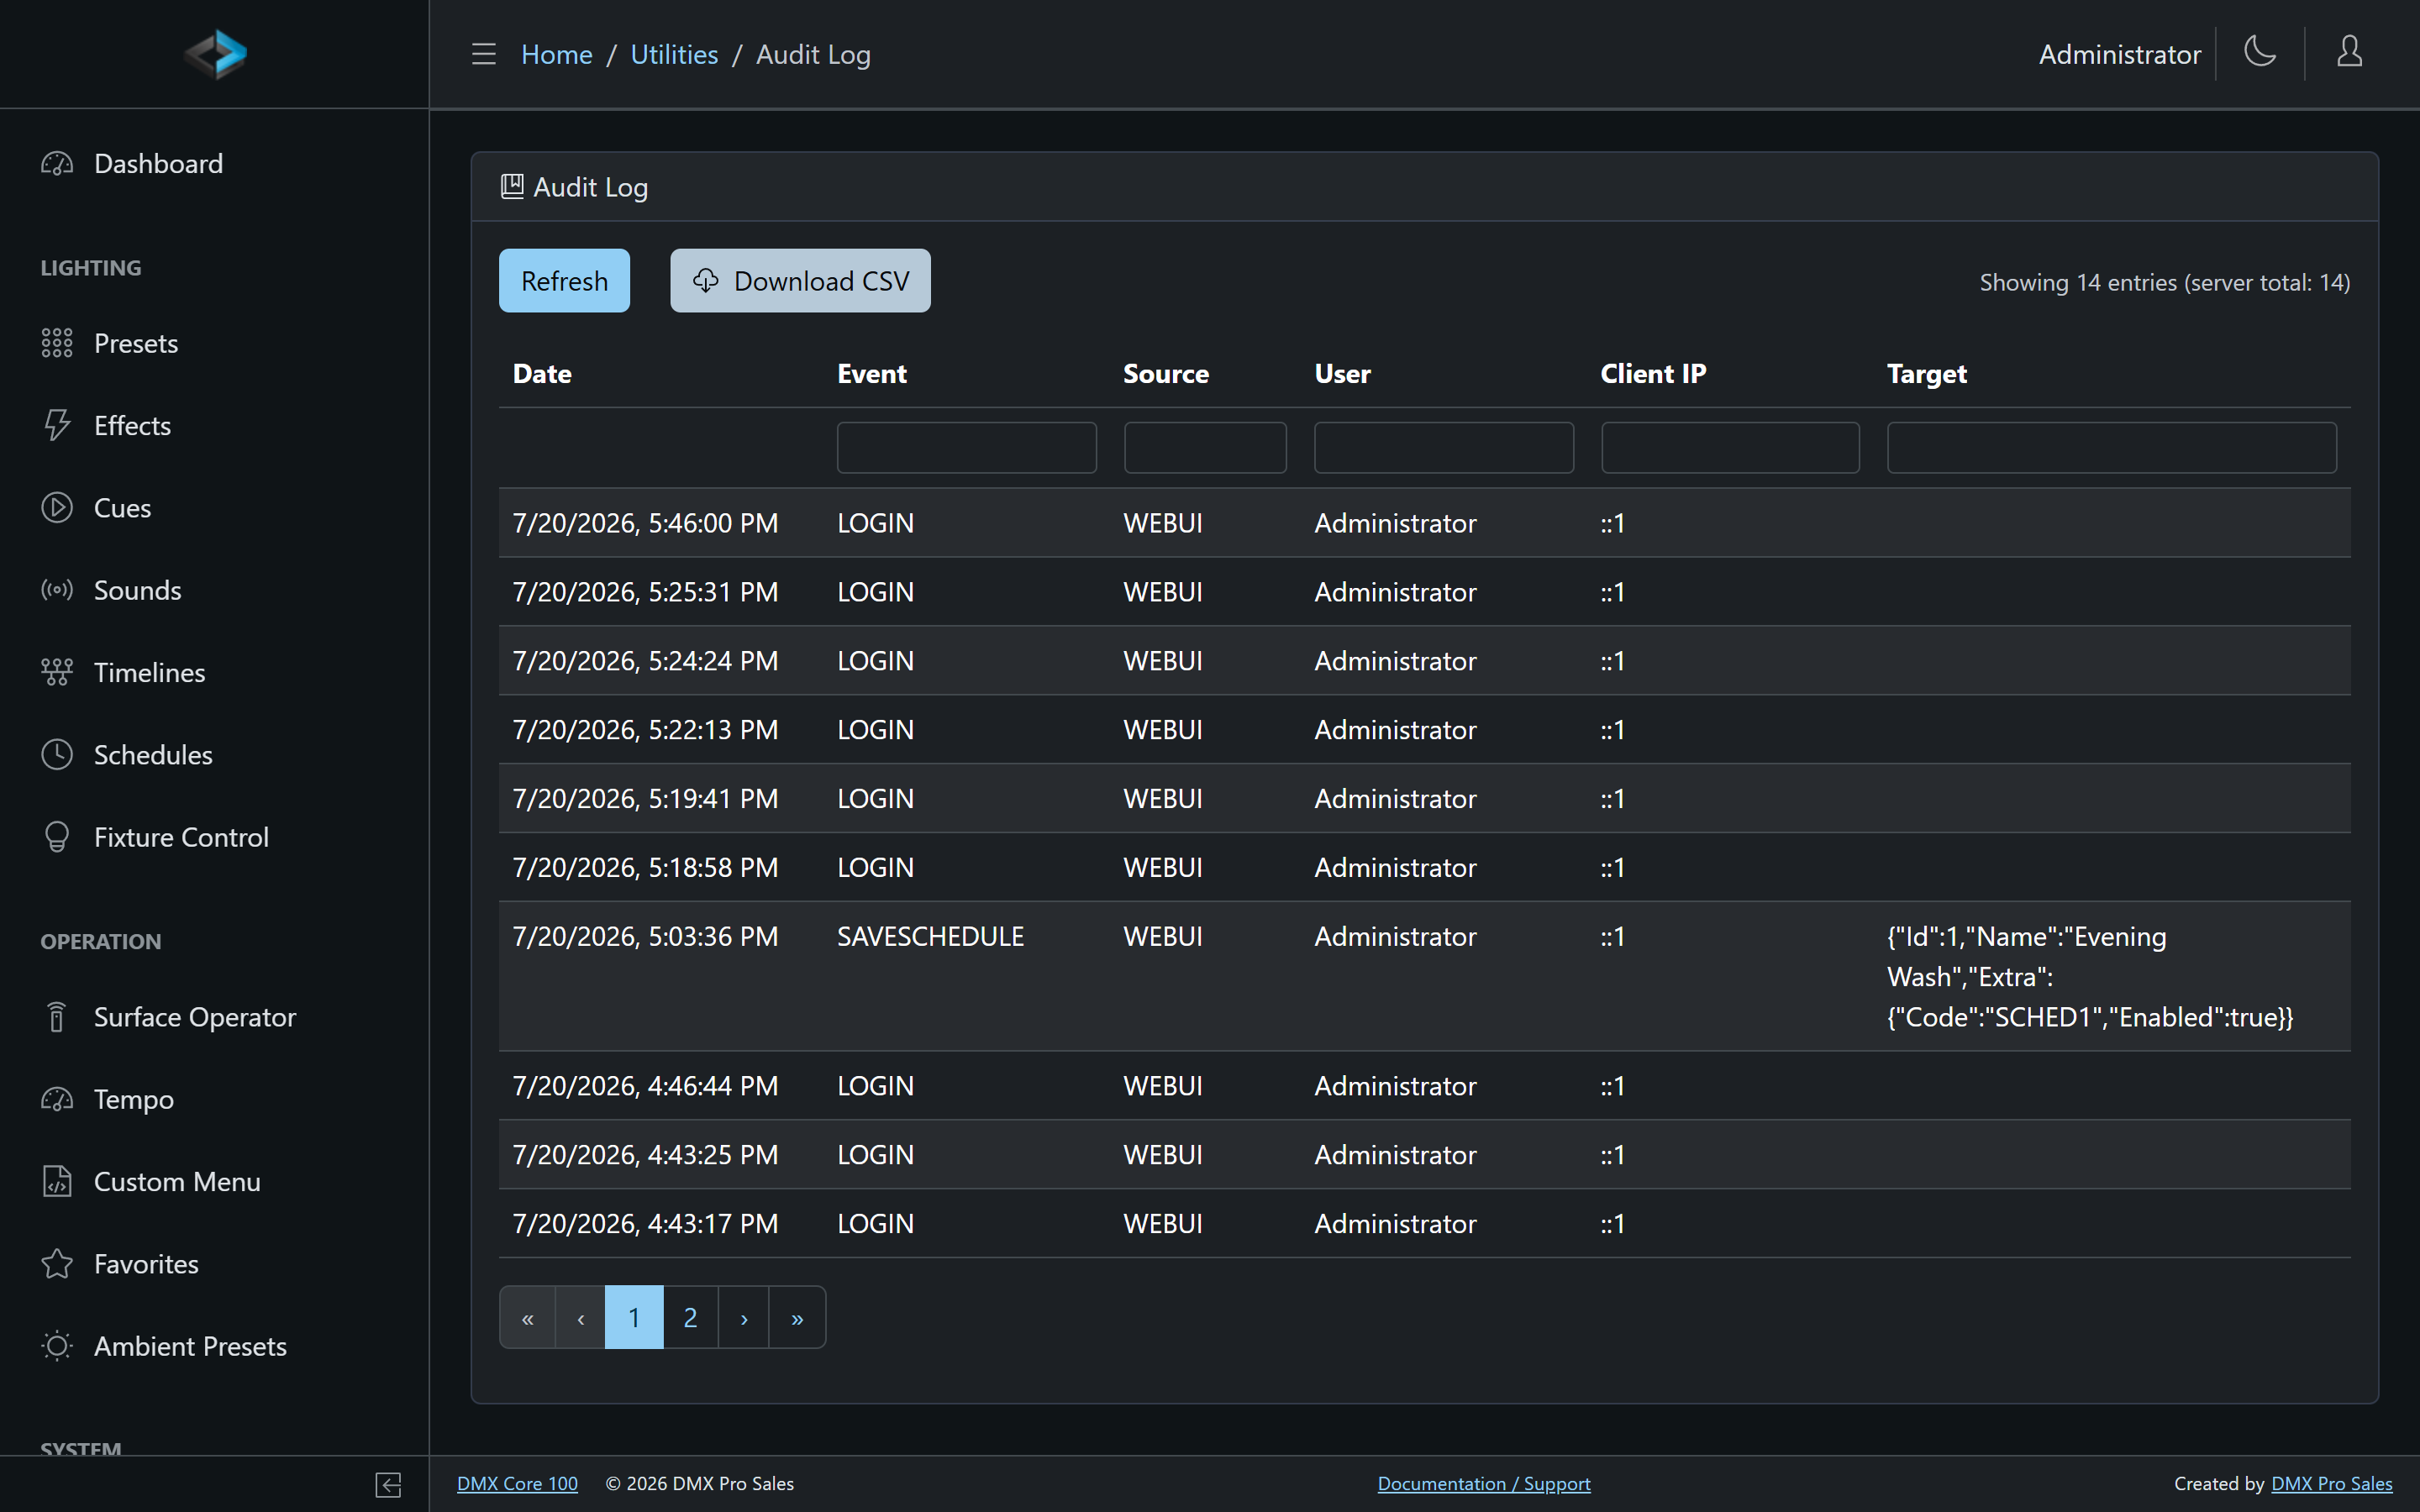This screenshot has width=2420, height=1512.
Task: Click the 7/20/2026, 5:46:00 PM entry
Action: click(645, 523)
